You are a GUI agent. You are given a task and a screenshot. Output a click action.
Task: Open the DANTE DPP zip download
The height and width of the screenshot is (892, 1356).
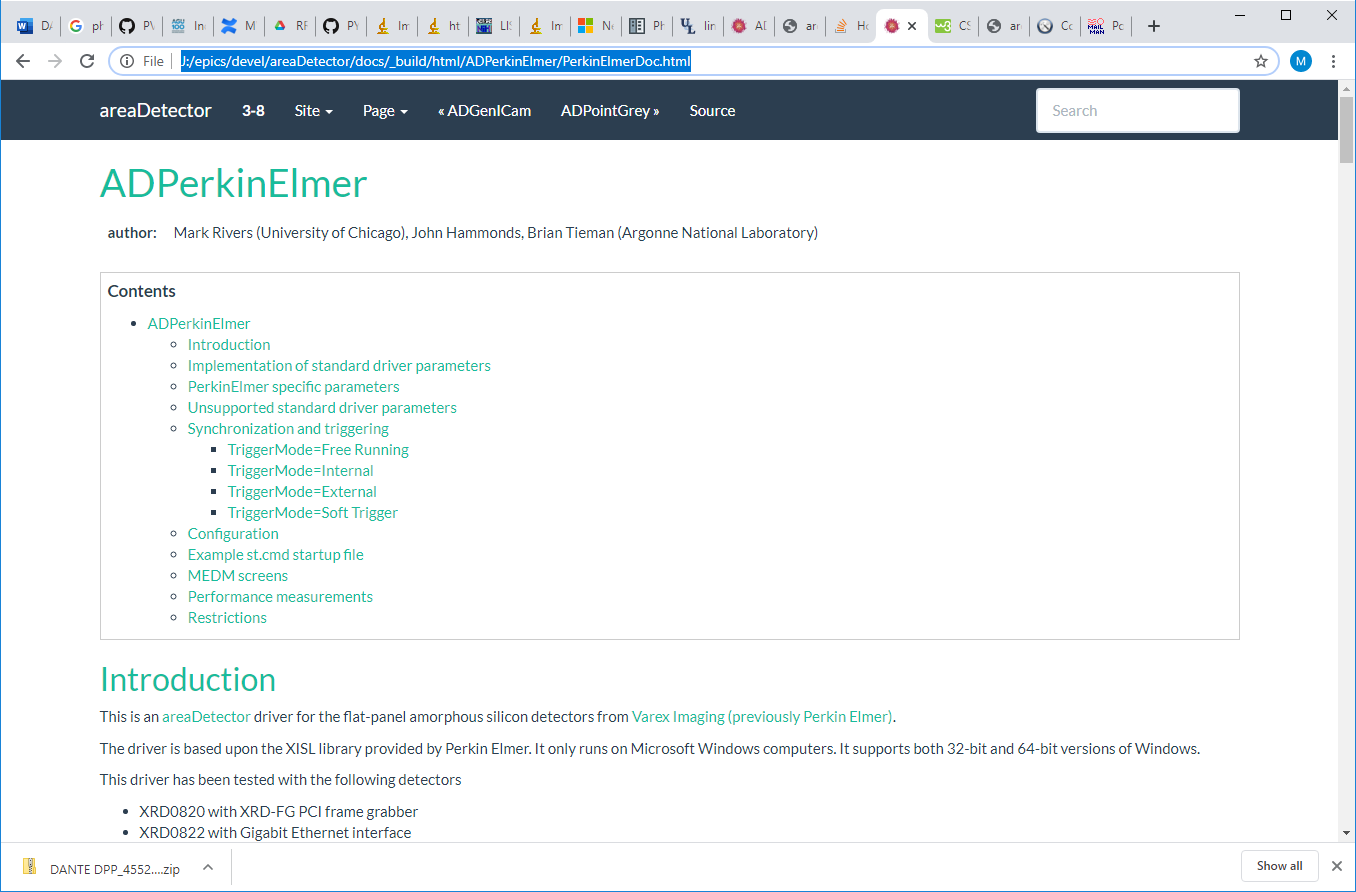coord(115,868)
